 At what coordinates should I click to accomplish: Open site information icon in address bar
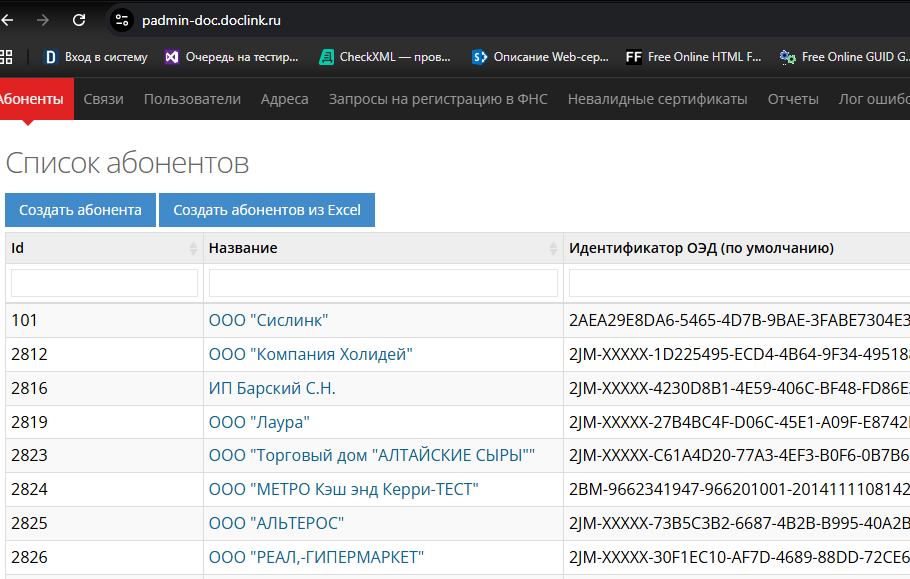122,20
